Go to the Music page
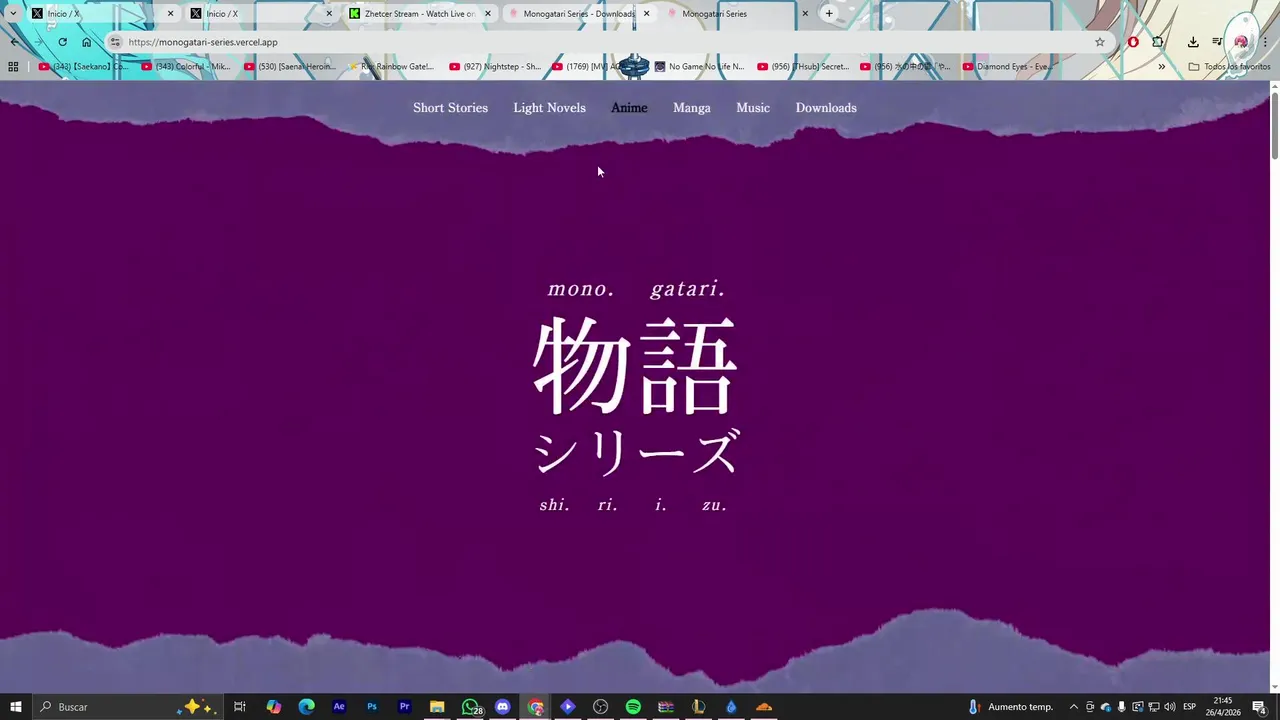This screenshot has width=1280, height=720. pyautogui.click(x=753, y=108)
